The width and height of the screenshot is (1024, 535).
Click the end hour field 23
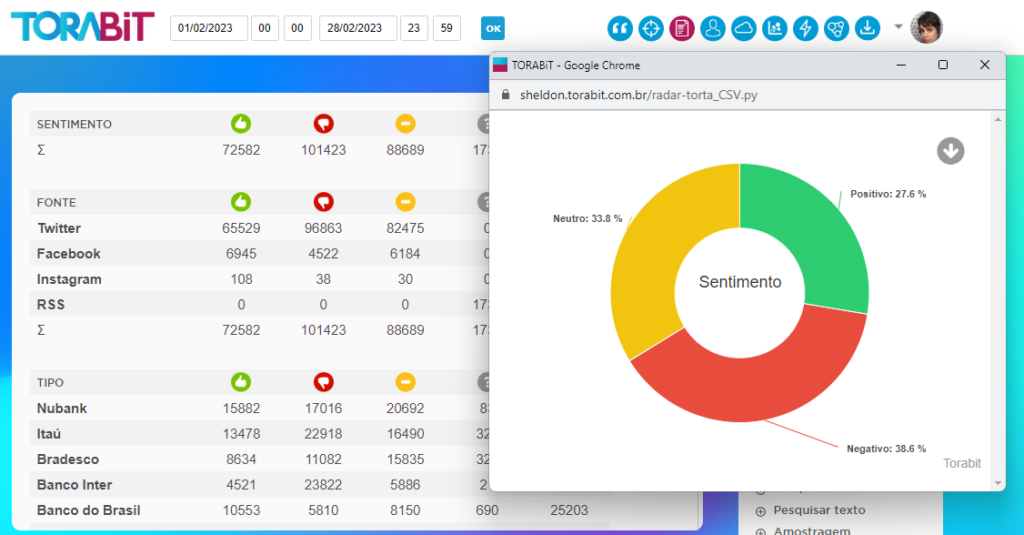414,28
